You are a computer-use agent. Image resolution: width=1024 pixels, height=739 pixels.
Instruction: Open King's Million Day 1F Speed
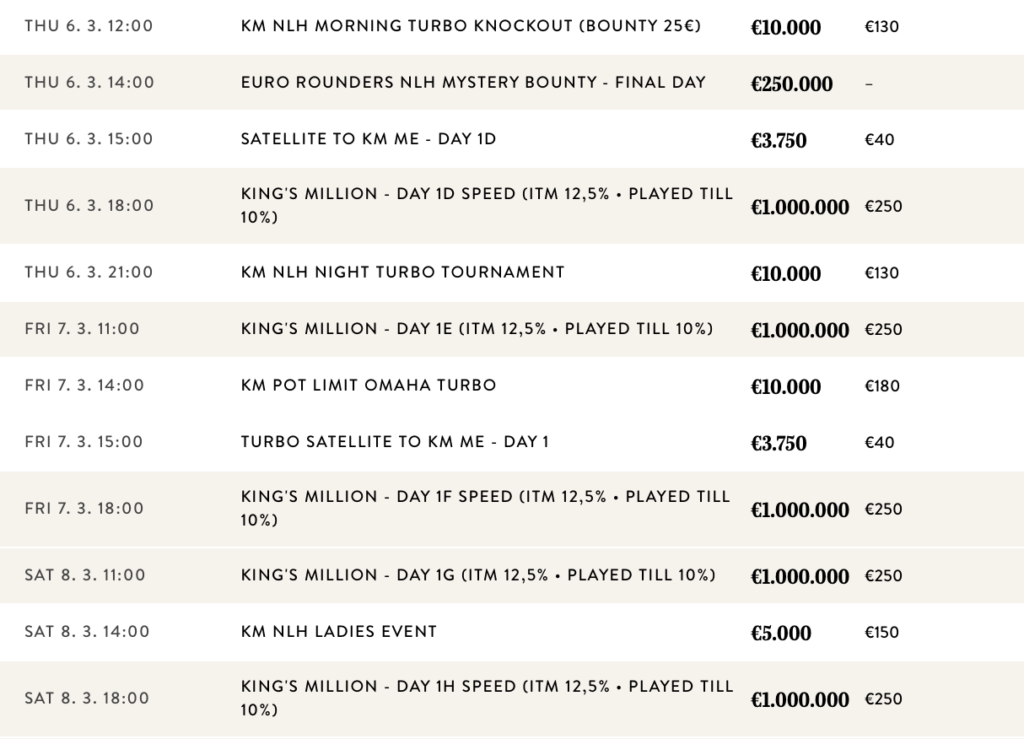pos(485,508)
